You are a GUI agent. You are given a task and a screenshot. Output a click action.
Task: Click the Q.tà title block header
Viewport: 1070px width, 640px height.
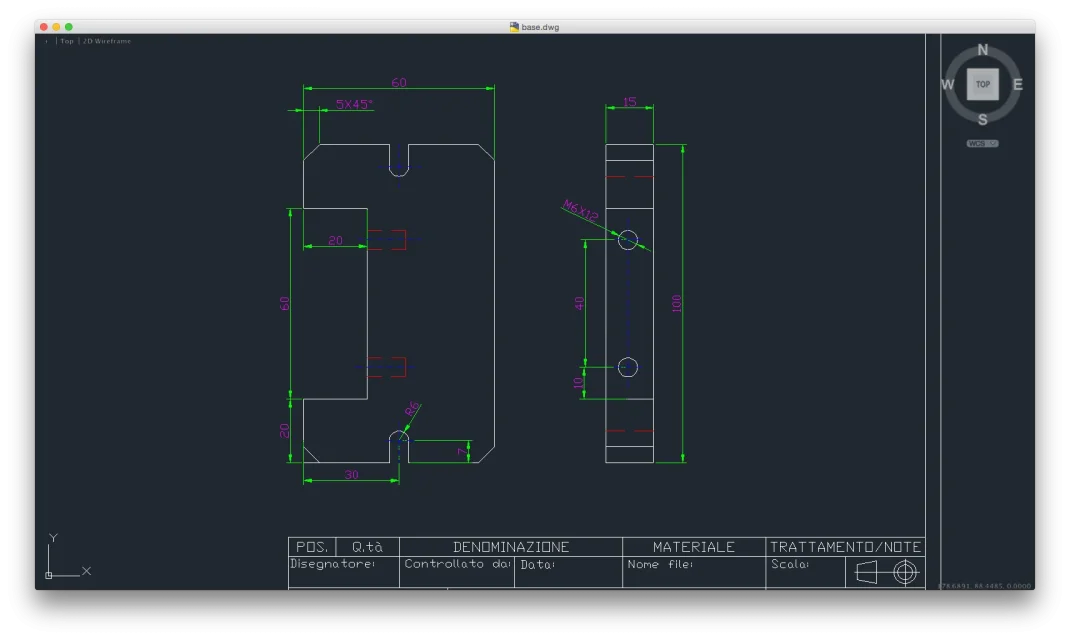pos(367,547)
